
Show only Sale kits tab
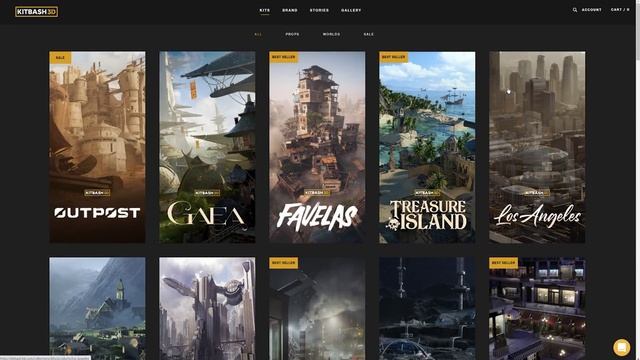pyautogui.click(x=369, y=34)
